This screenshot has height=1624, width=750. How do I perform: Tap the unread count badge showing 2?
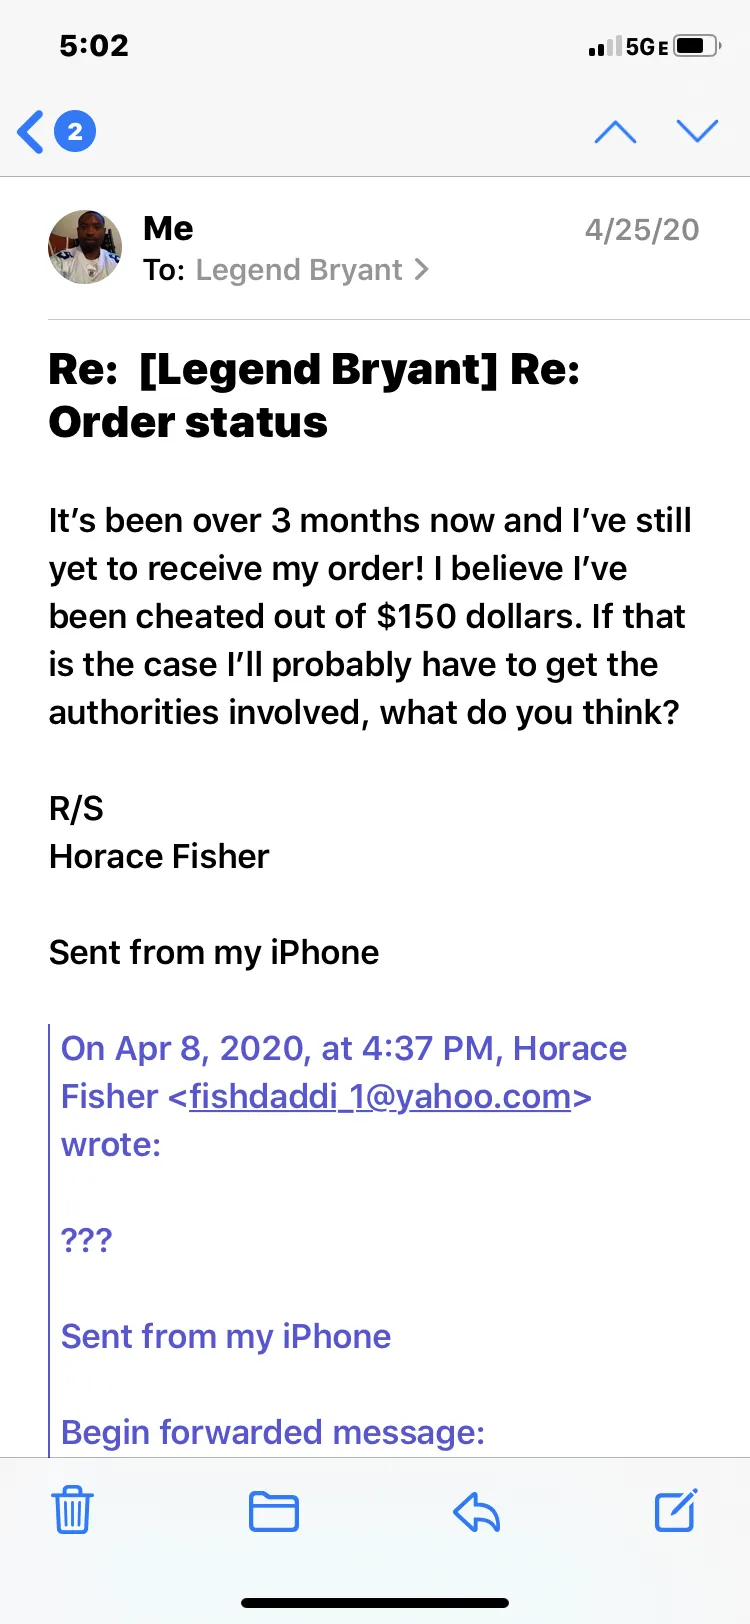tap(75, 131)
